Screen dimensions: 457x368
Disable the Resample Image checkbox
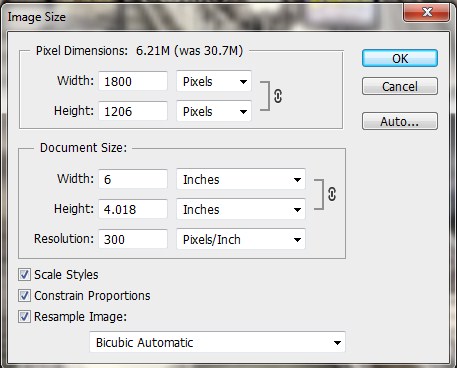24,317
